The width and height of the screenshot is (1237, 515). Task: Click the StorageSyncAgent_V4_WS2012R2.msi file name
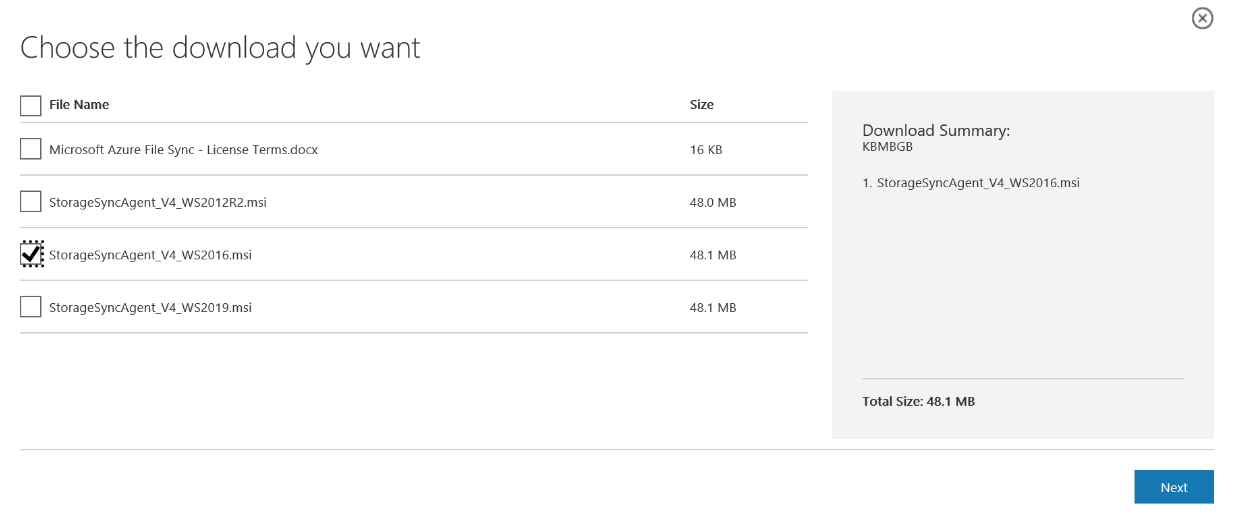coord(158,203)
